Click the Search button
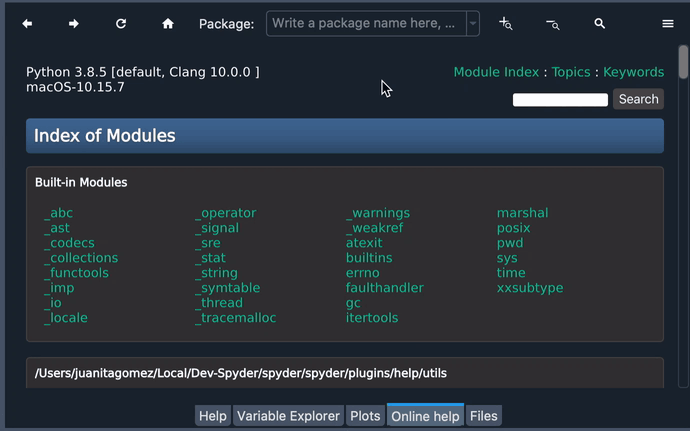The height and width of the screenshot is (431, 690). coord(638,99)
